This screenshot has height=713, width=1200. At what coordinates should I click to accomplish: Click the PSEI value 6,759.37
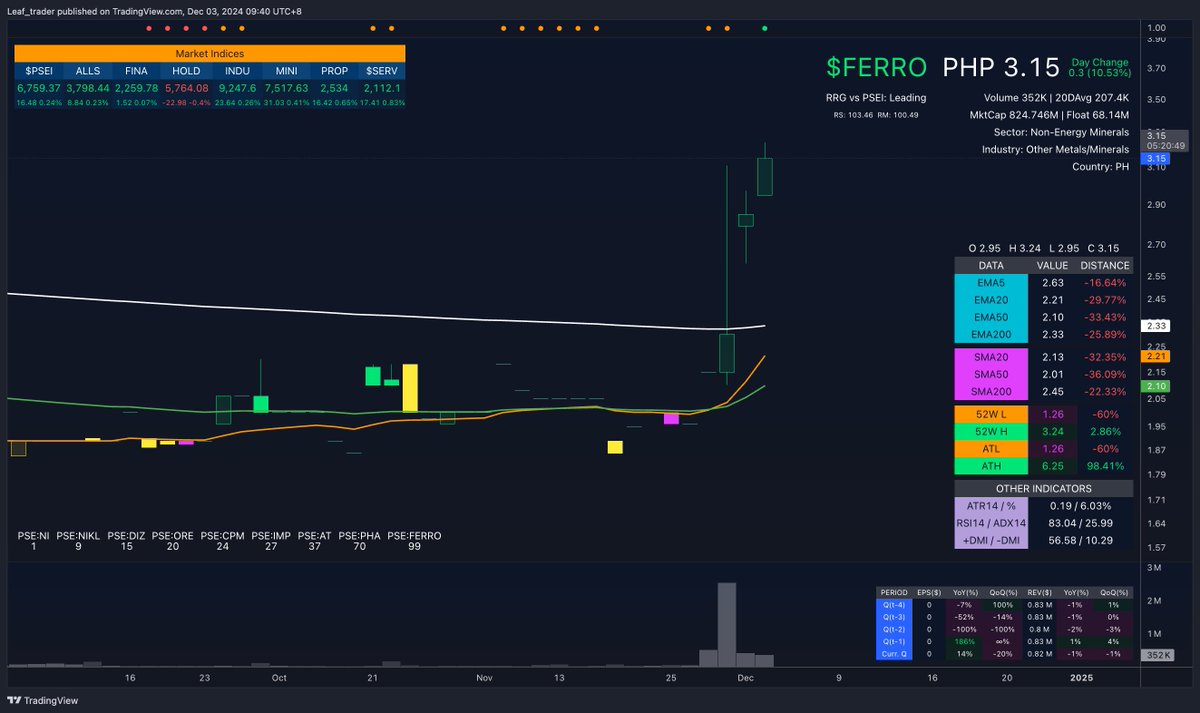pos(39,88)
